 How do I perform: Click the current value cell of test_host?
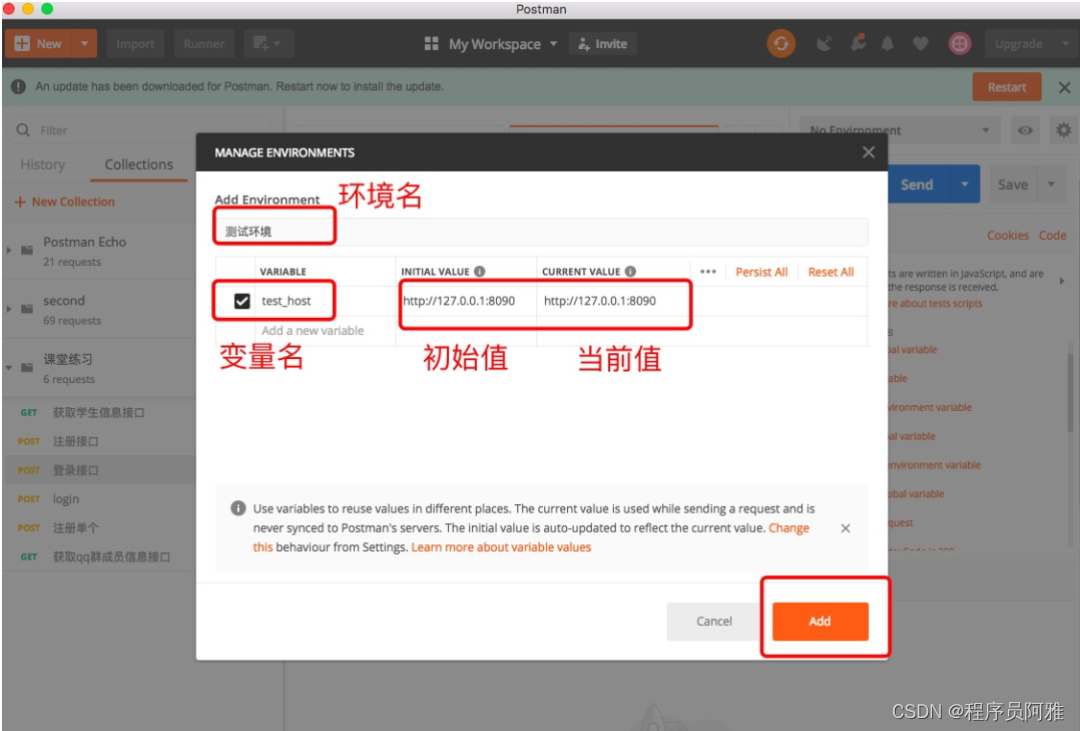pyautogui.click(x=613, y=301)
